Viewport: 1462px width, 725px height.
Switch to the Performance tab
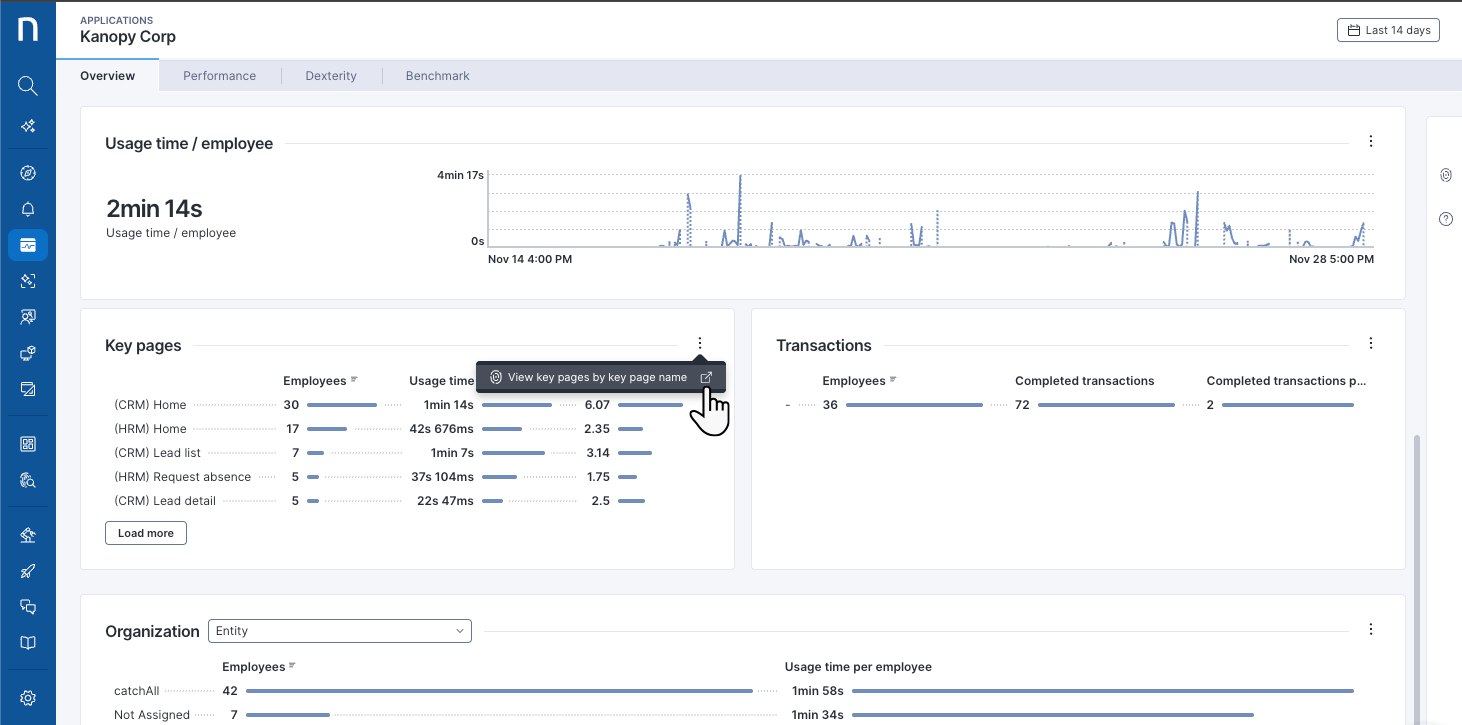pyautogui.click(x=219, y=76)
